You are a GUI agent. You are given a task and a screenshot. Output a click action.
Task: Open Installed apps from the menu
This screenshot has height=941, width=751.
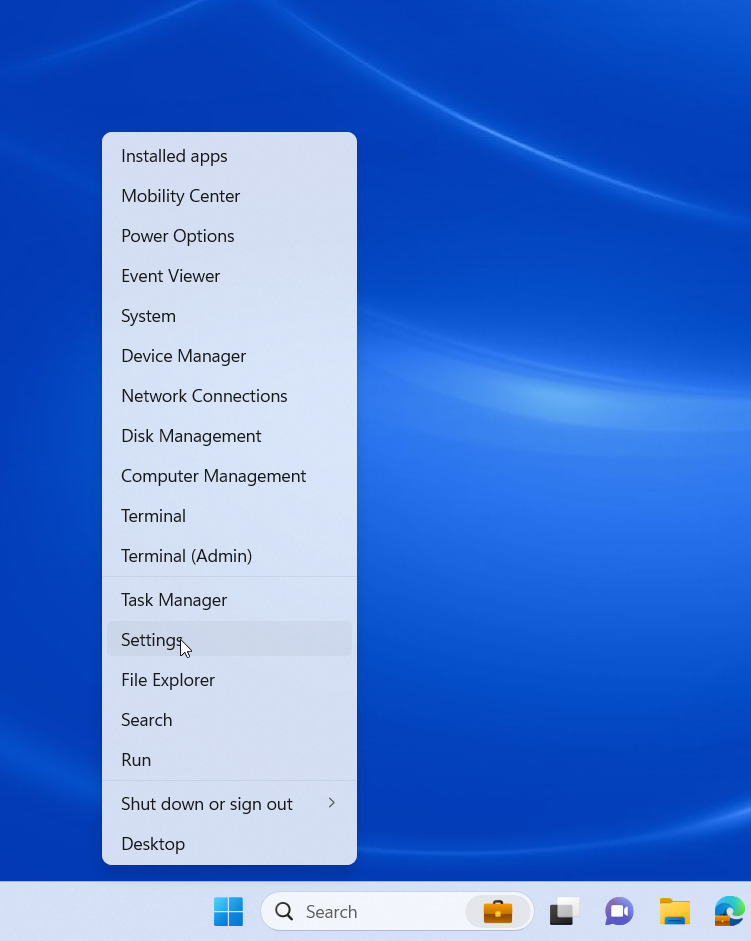(x=174, y=156)
